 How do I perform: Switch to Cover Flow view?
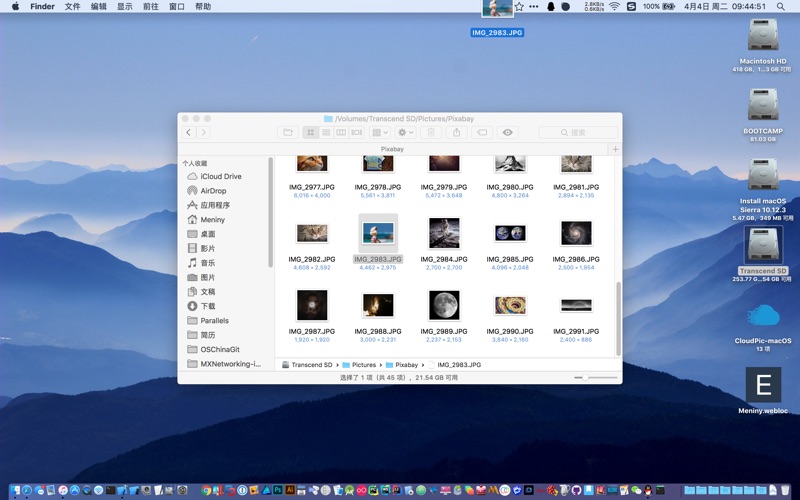[356, 133]
